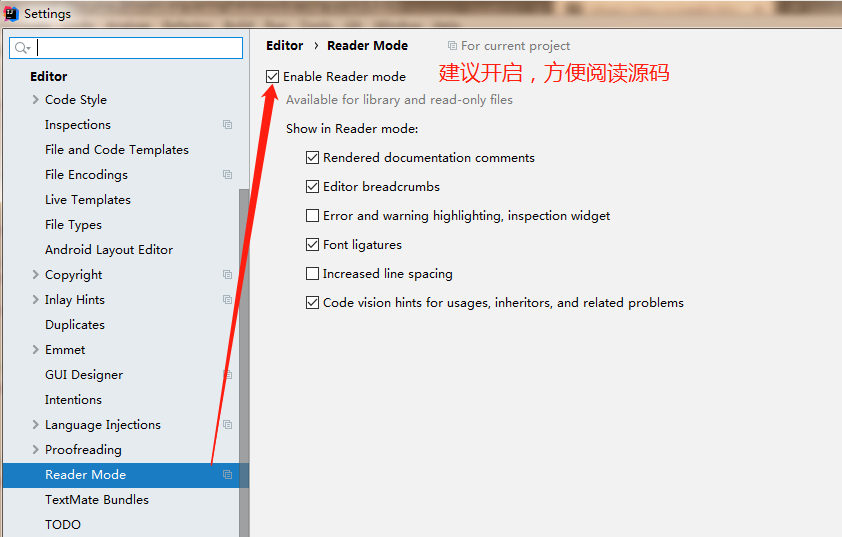Screen dimensions: 842x537
Task: Expand the Code Style node
Action: coord(35,99)
